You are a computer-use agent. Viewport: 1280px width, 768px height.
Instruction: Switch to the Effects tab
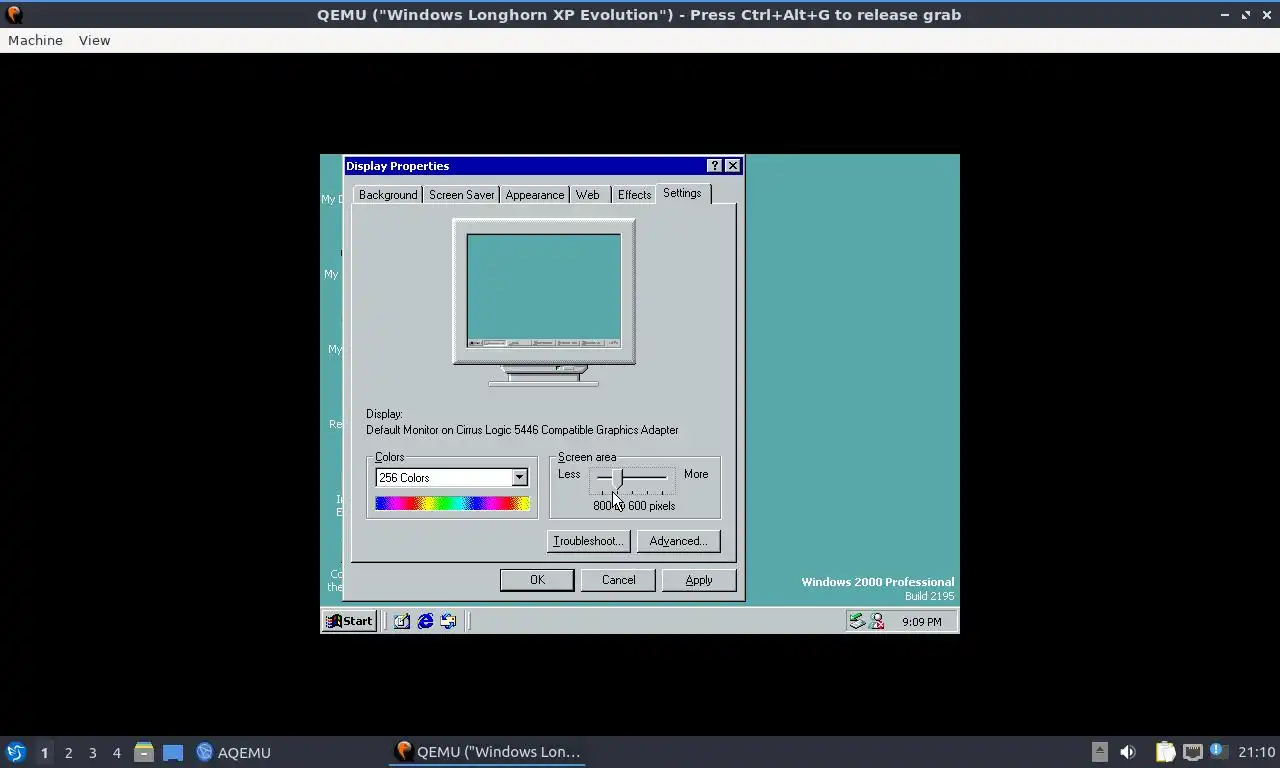point(634,195)
